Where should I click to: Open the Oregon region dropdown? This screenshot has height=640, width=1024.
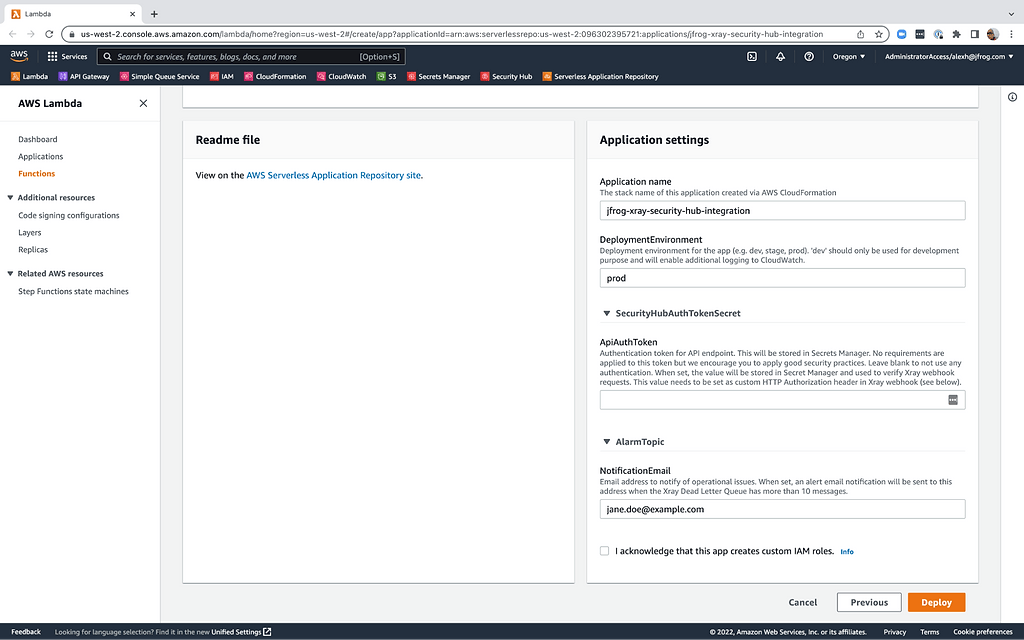(849, 57)
